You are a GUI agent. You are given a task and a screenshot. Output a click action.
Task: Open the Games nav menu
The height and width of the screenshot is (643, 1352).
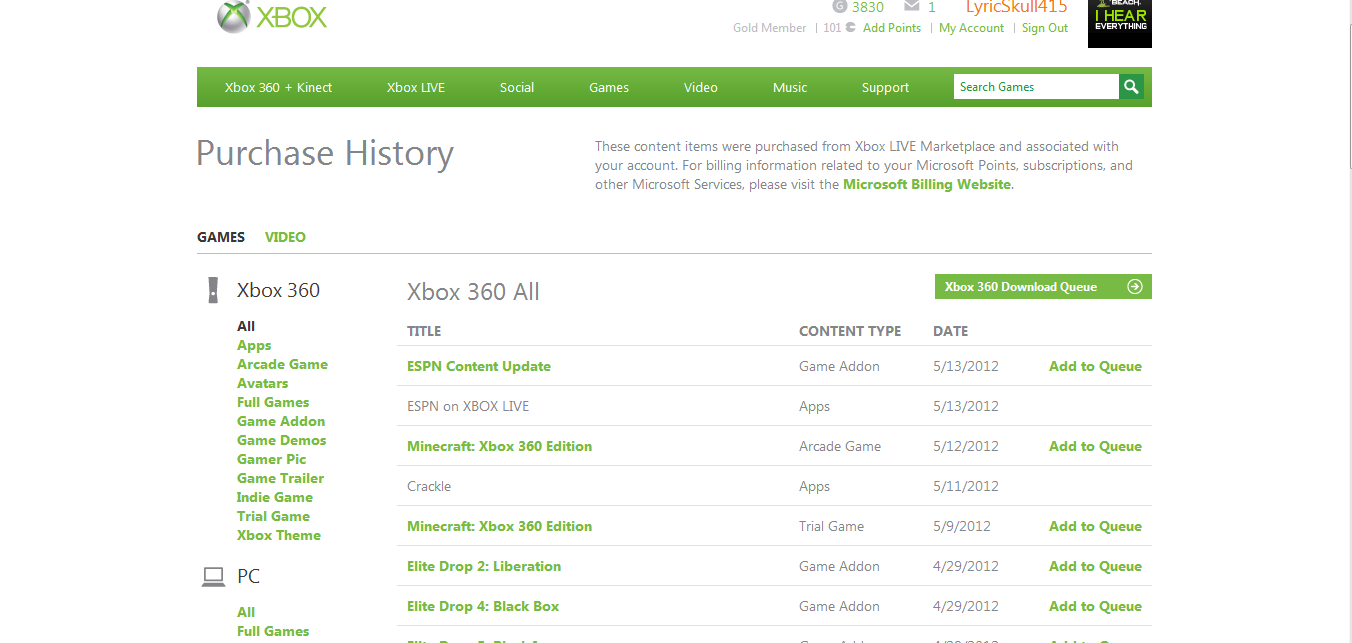pyautogui.click(x=609, y=87)
